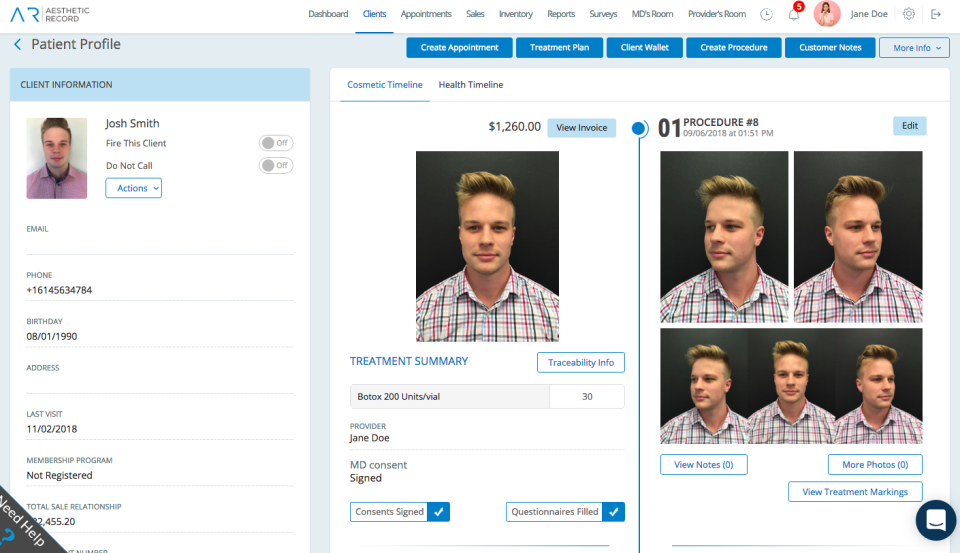Switch to the Cosmetic Timeline tab
Image resolution: width=960 pixels, height=553 pixels.
point(384,85)
